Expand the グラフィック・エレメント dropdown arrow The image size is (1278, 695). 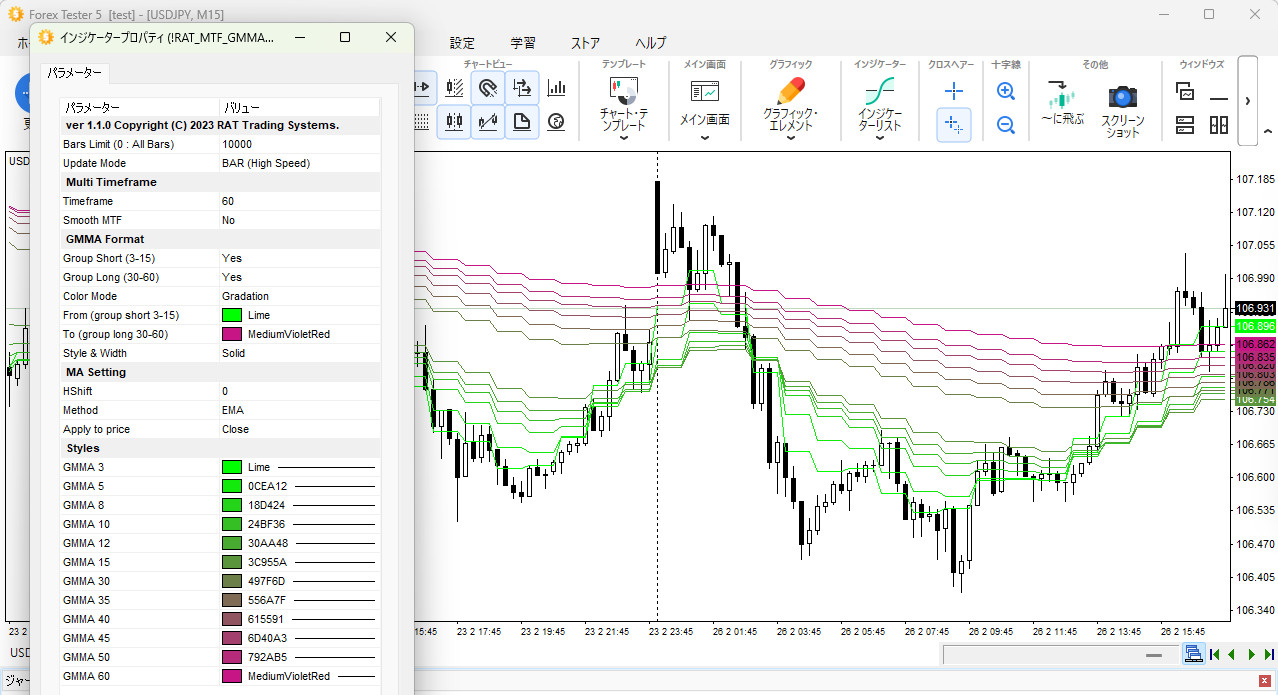coord(790,138)
